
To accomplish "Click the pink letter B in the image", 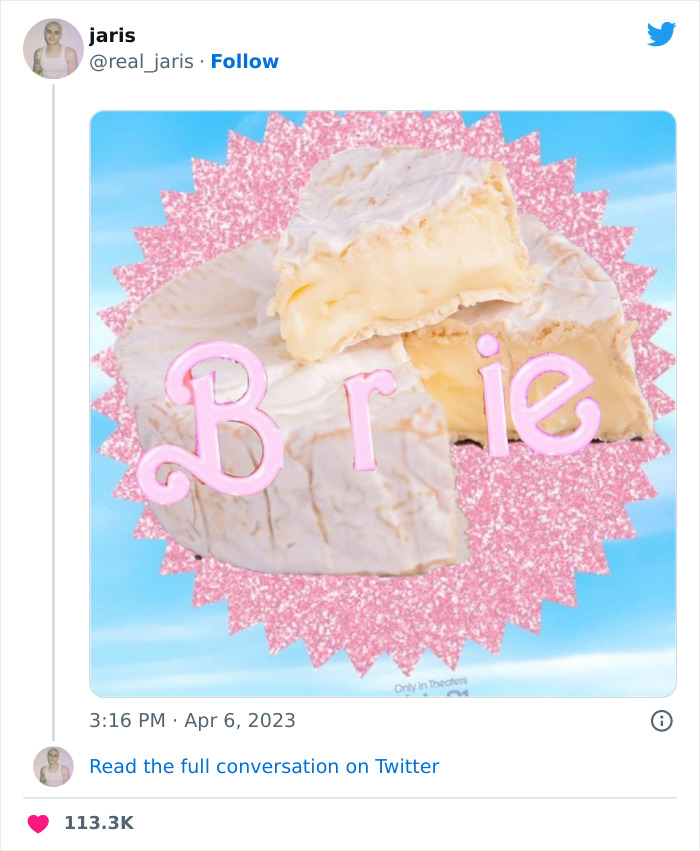I will pyautogui.click(x=209, y=419).
